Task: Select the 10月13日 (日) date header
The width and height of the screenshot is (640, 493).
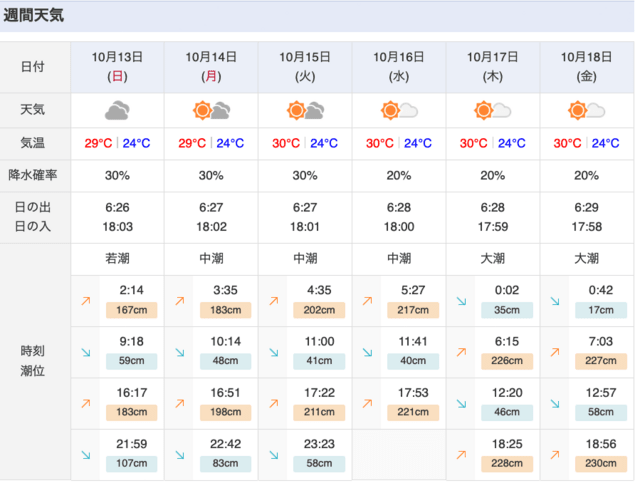Action: (x=118, y=67)
